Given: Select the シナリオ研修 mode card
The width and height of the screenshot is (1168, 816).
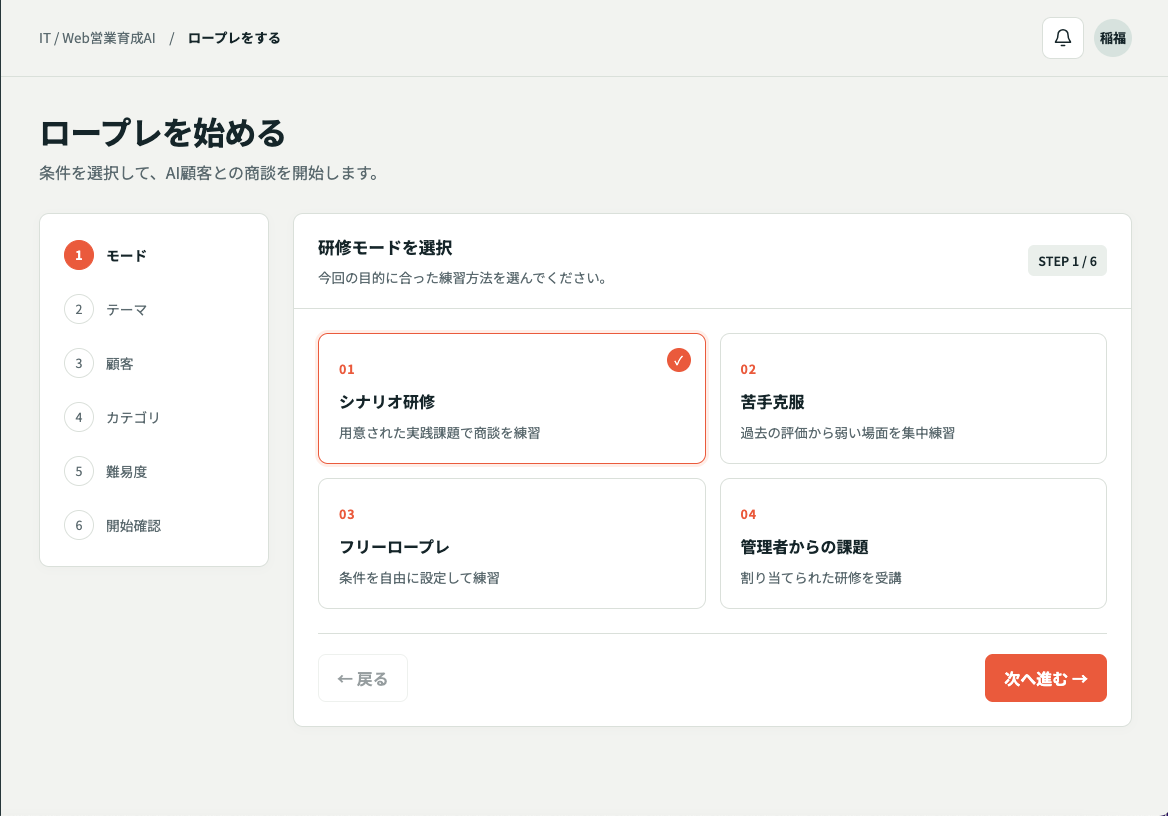Looking at the screenshot, I should point(512,399).
